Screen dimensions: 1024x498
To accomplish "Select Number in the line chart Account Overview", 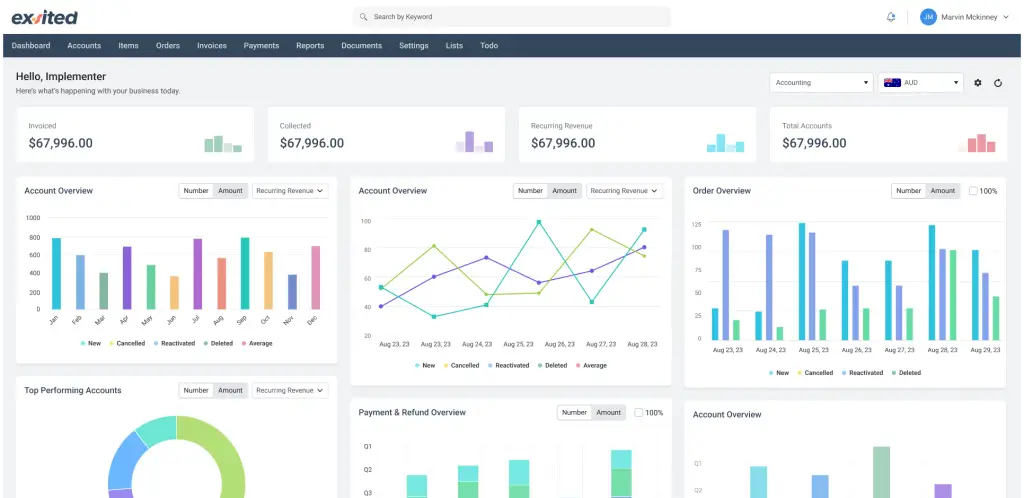I will pyautogui.click(x=530, y=191).
